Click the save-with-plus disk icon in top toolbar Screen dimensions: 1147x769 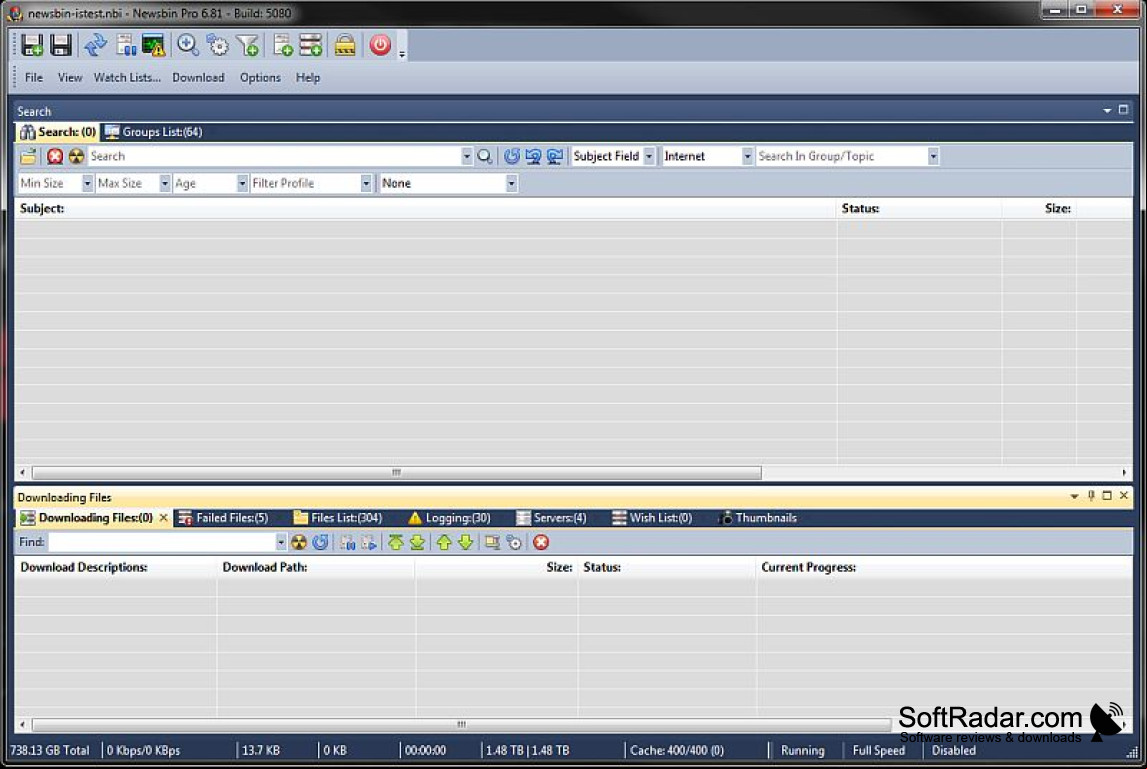click(x=31, y=45)
